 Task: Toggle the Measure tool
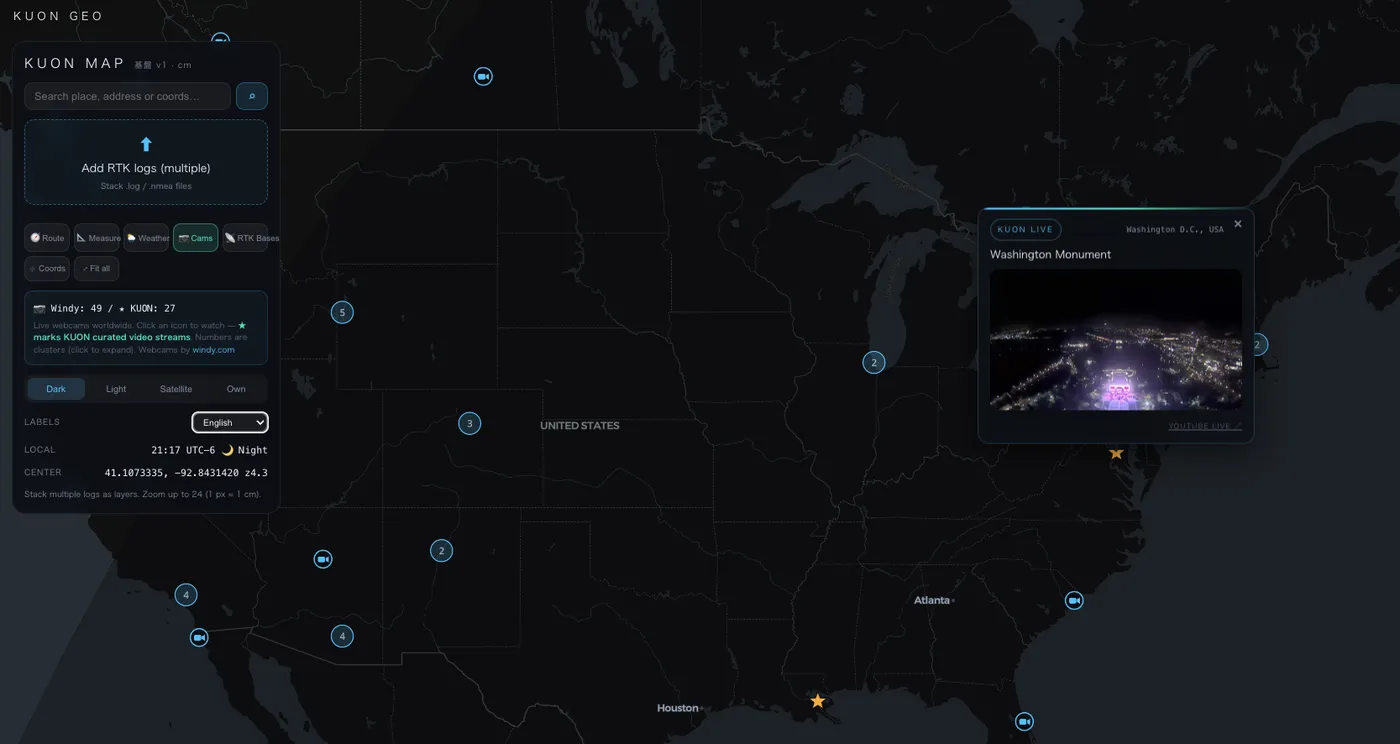(97, 238)
